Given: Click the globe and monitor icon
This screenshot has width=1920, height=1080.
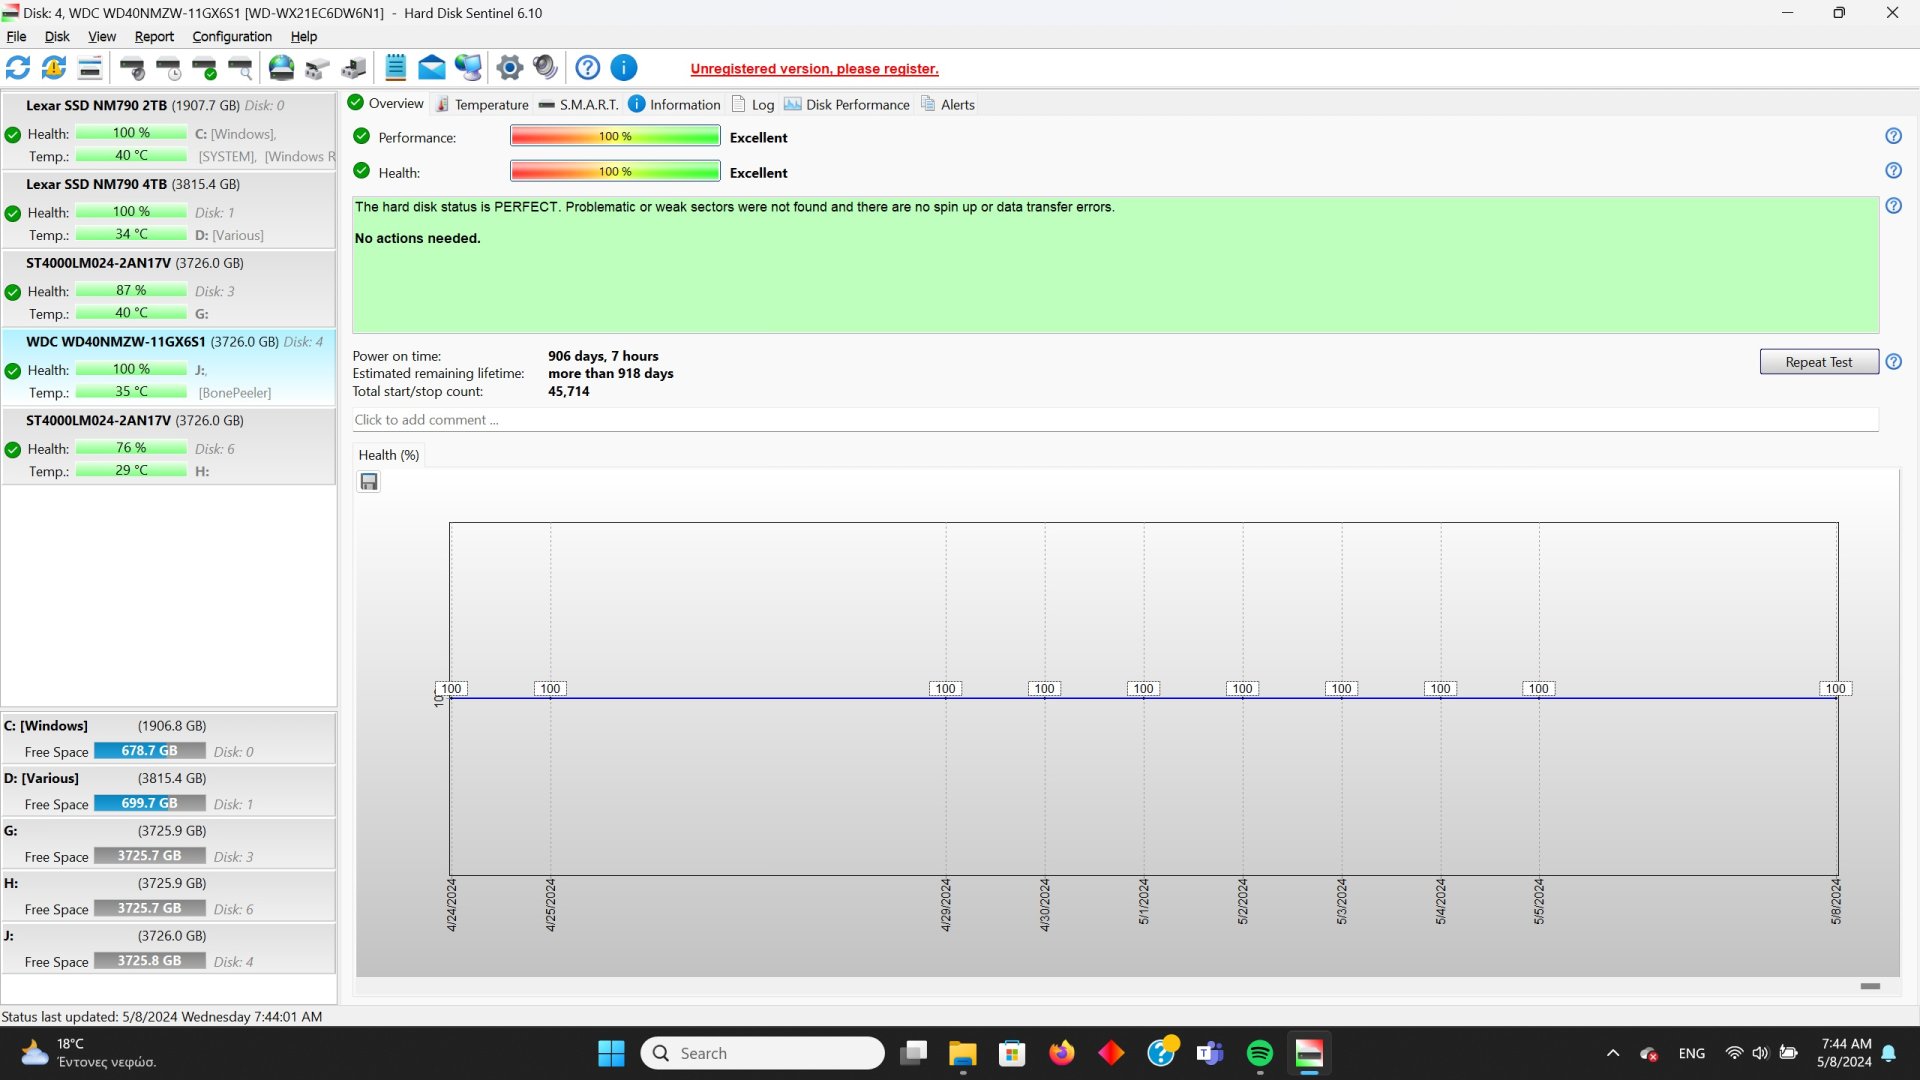Looking at the screenshot, I should pyautogui.click(x=468, y=68).
